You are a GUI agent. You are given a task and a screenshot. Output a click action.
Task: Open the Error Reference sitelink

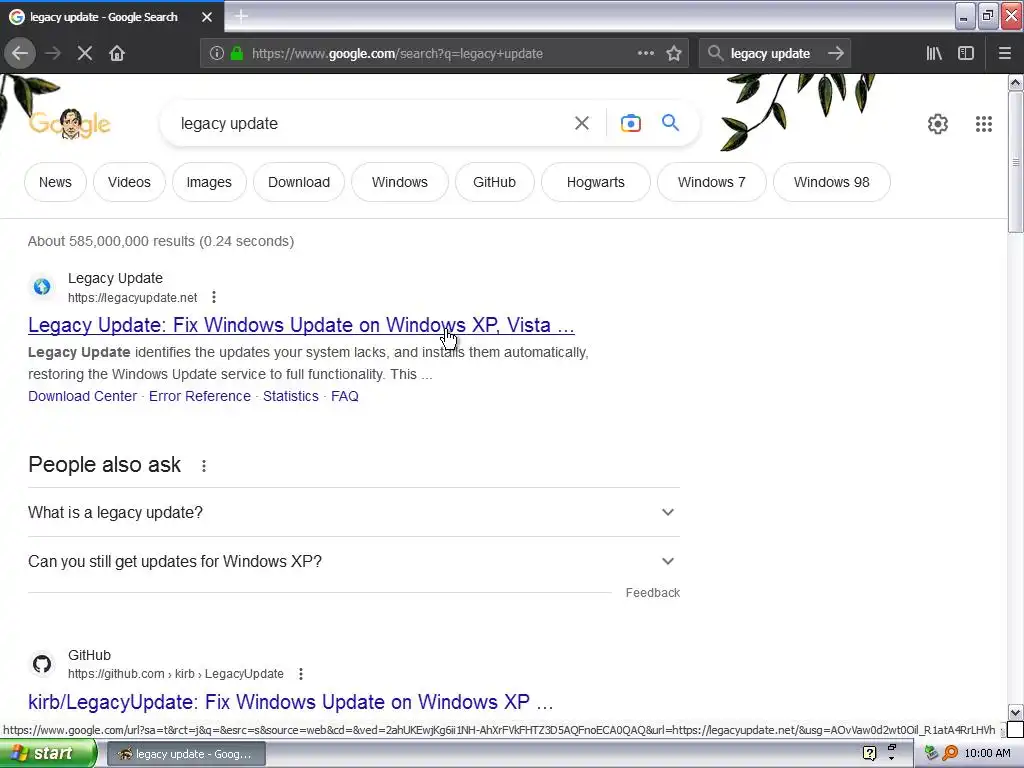(x=200, y=396)
